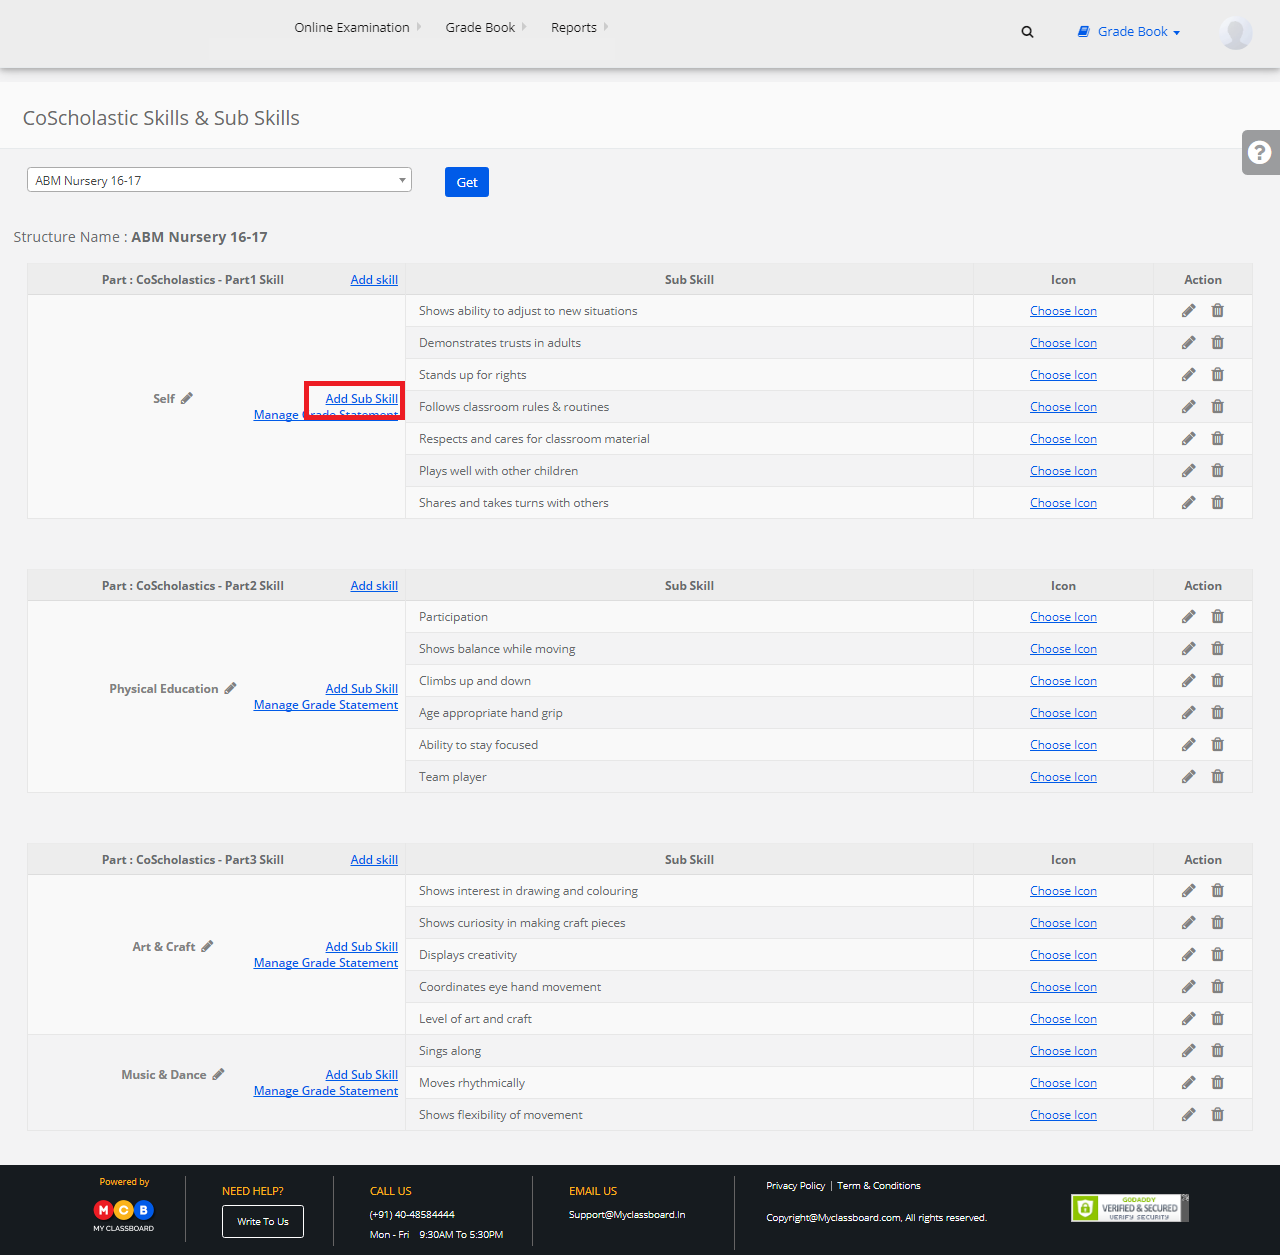Click the Write To Us button

(263, 1221)
